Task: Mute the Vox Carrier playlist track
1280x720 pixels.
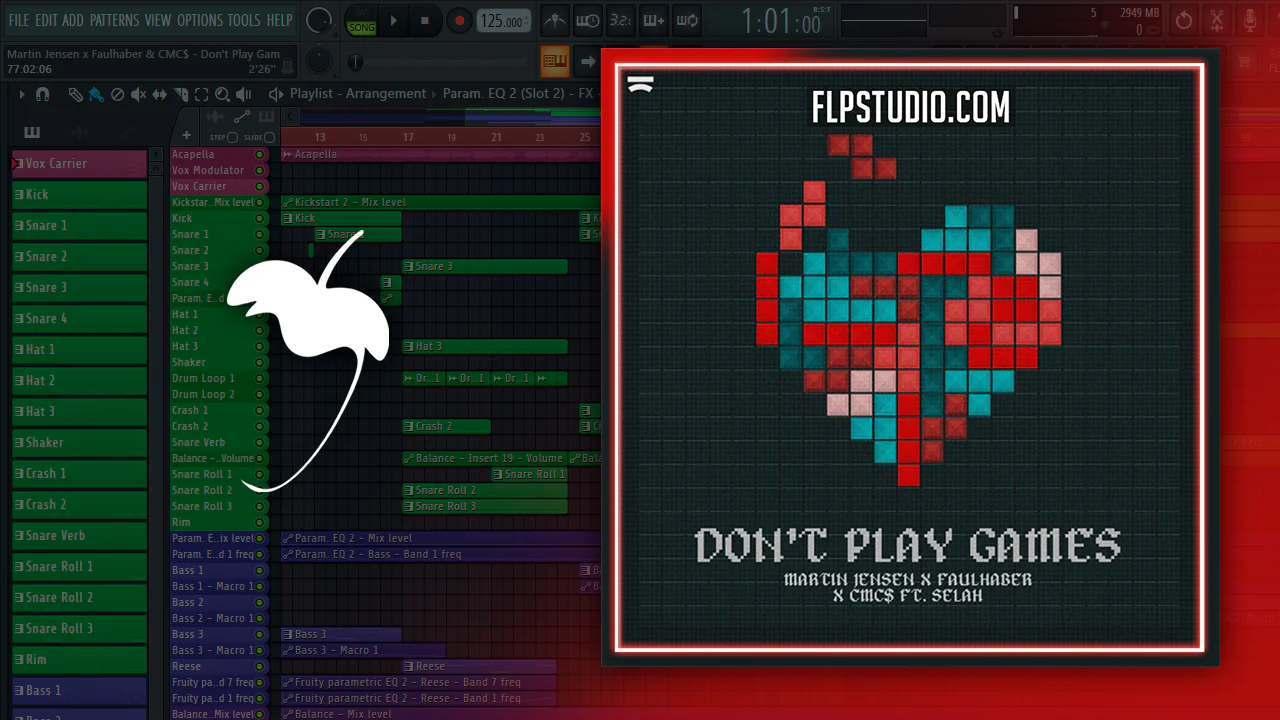Action: [x=260, y=186]
